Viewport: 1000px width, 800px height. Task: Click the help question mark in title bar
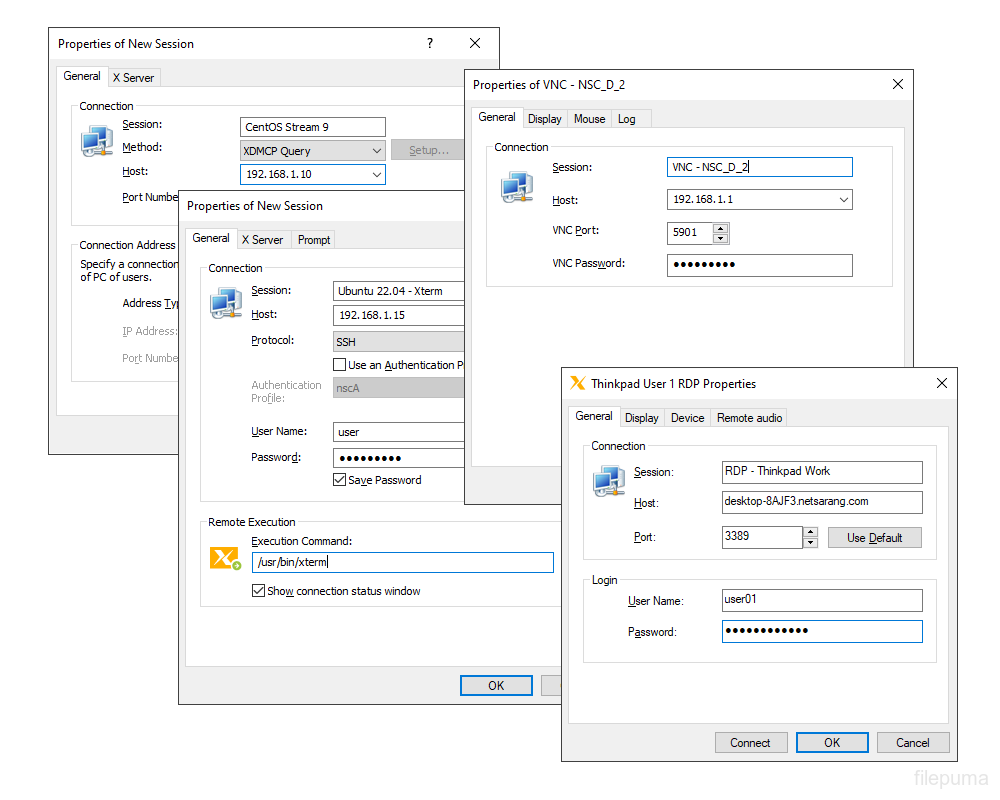(x=430, y=43)
